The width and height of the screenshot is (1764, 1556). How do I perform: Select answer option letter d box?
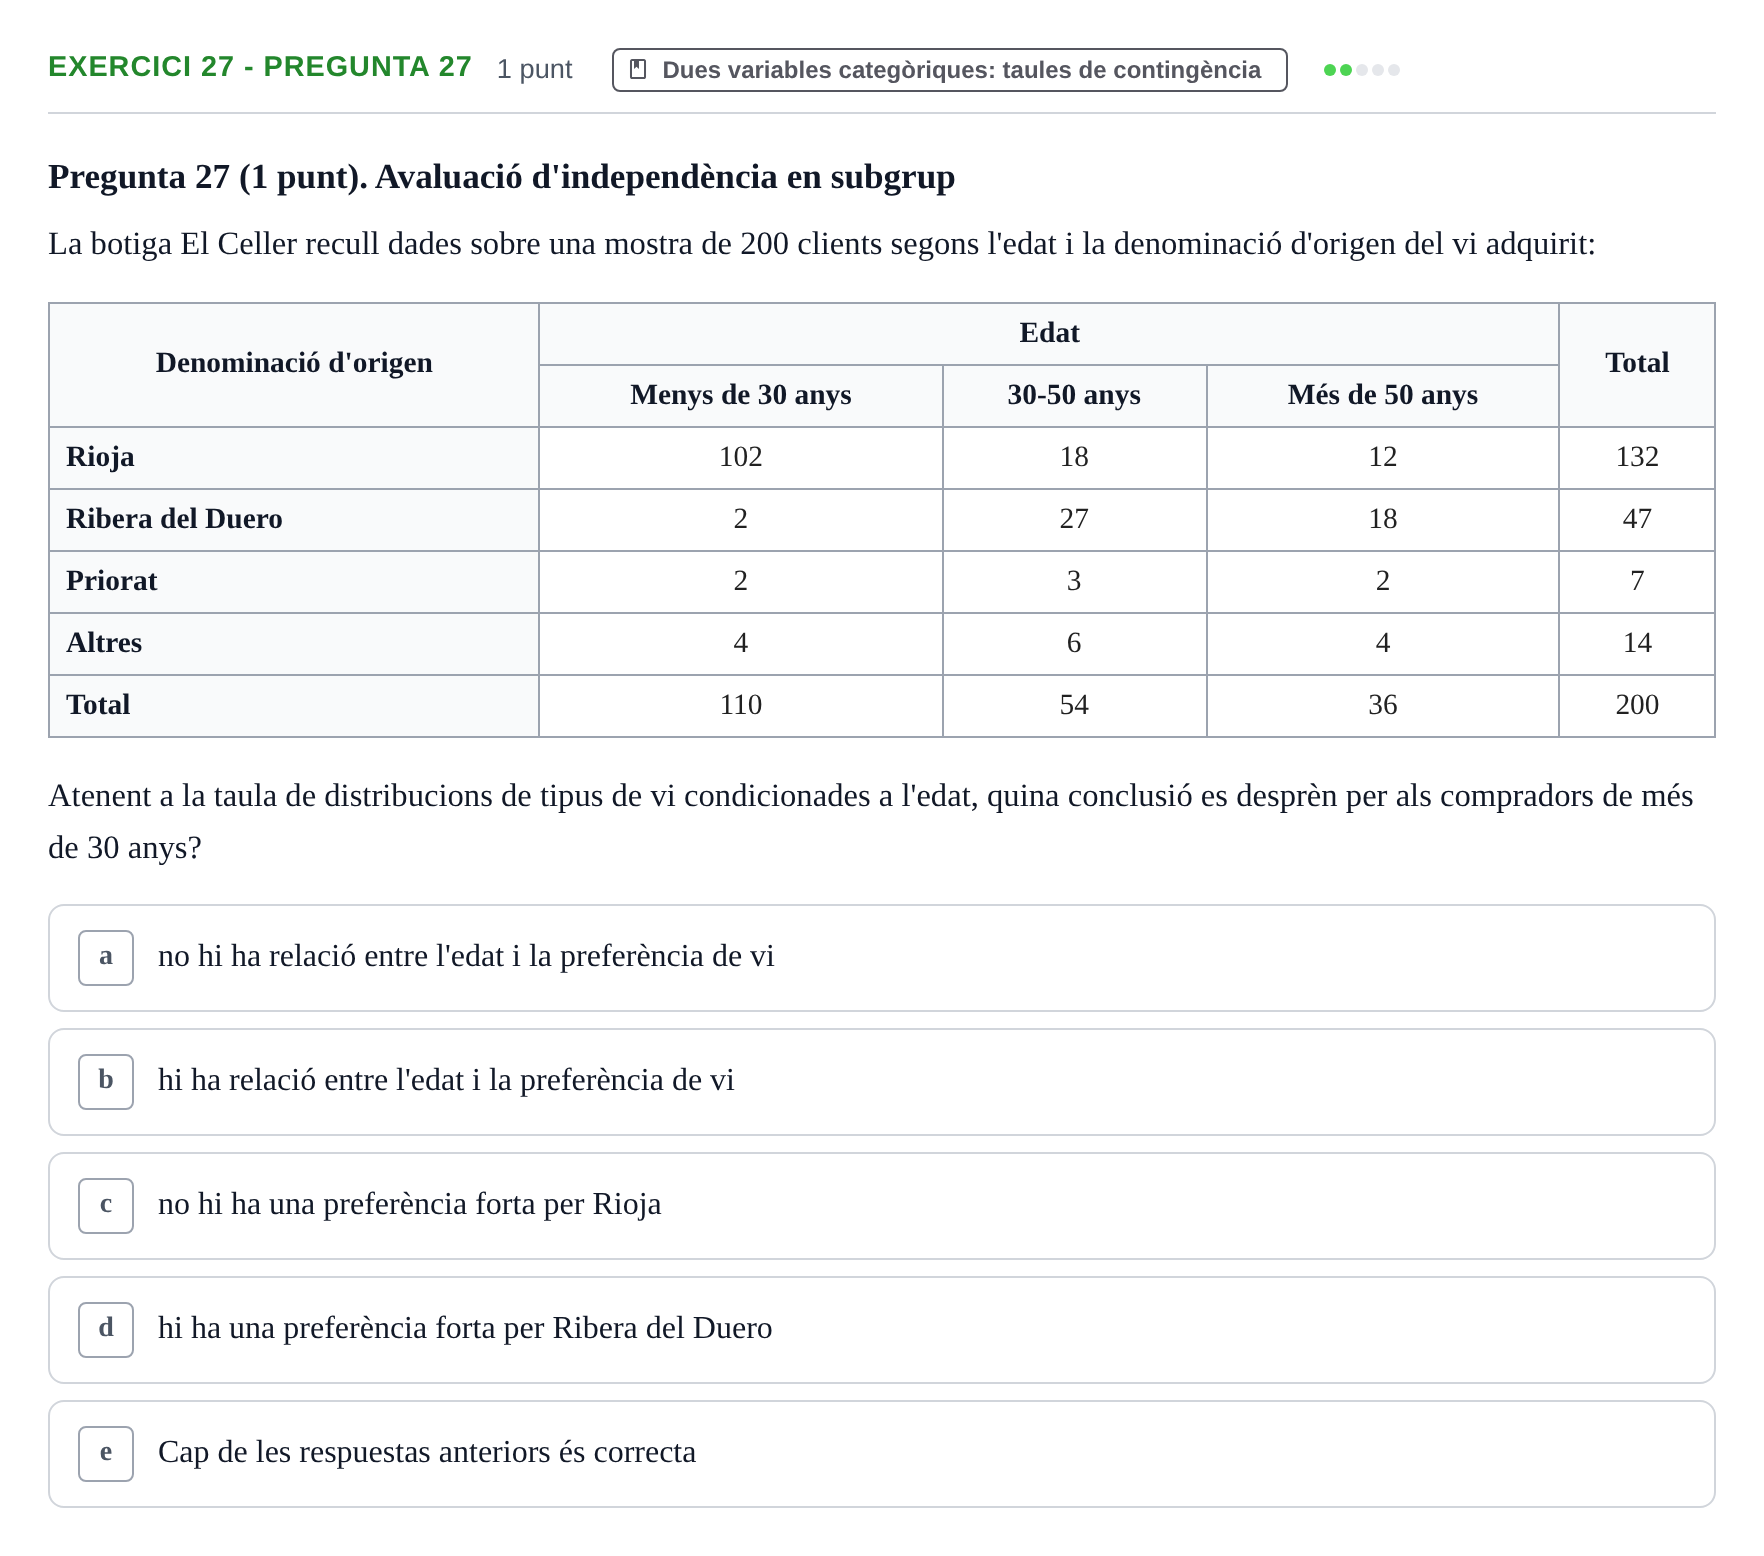click(x=106, y=1329)
